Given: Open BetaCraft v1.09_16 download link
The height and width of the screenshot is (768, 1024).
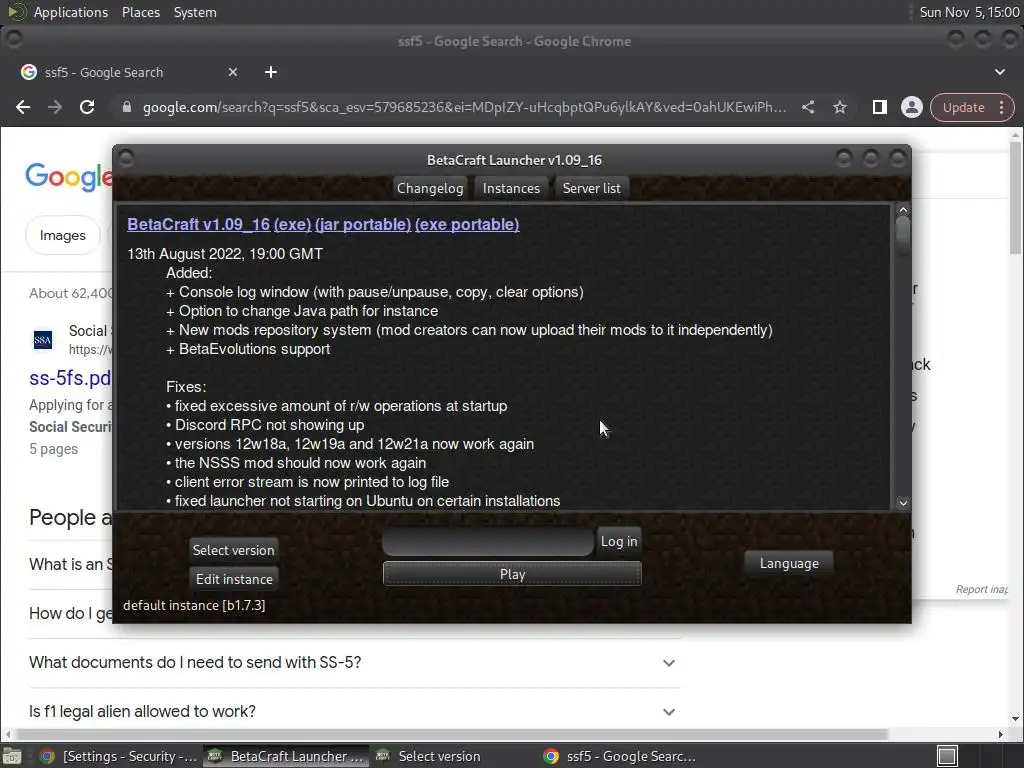Looking at the screenshot, I should tap(199, 225).
